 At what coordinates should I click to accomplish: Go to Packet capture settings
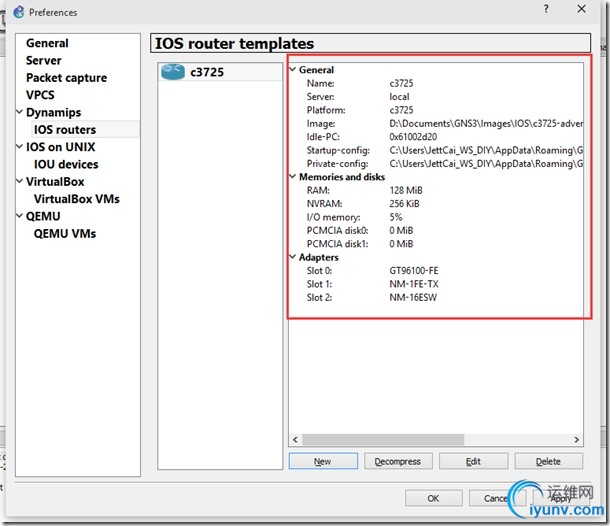(66, 78)
